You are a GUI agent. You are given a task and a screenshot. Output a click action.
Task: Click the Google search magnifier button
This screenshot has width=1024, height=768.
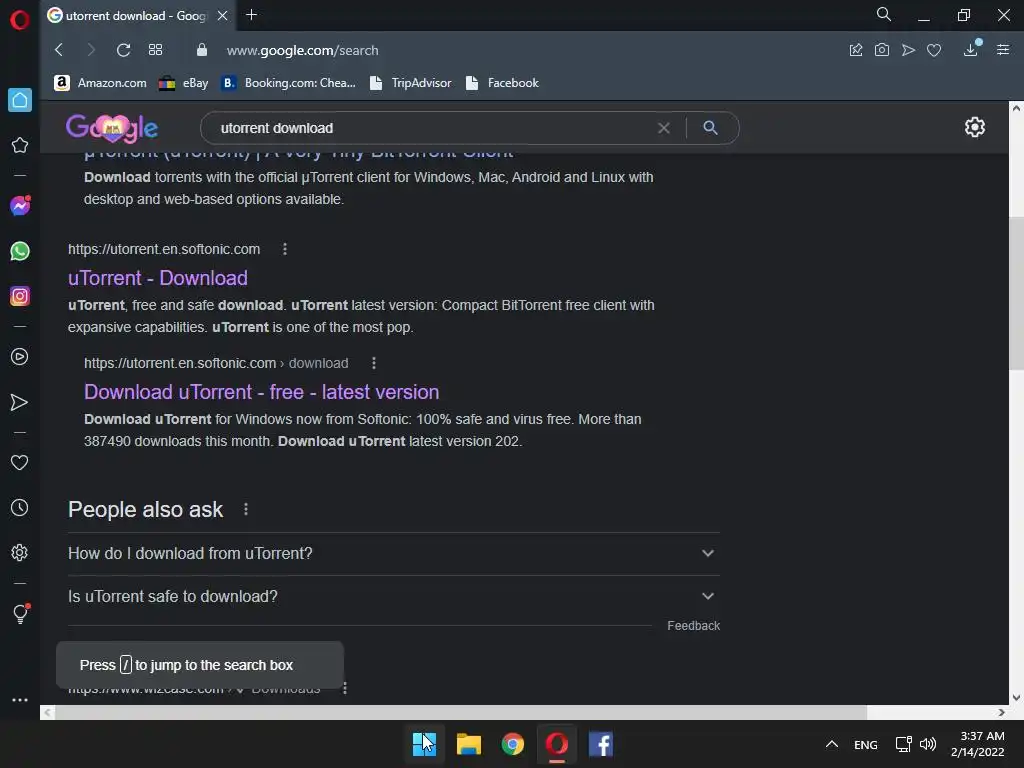pos(711,128)
